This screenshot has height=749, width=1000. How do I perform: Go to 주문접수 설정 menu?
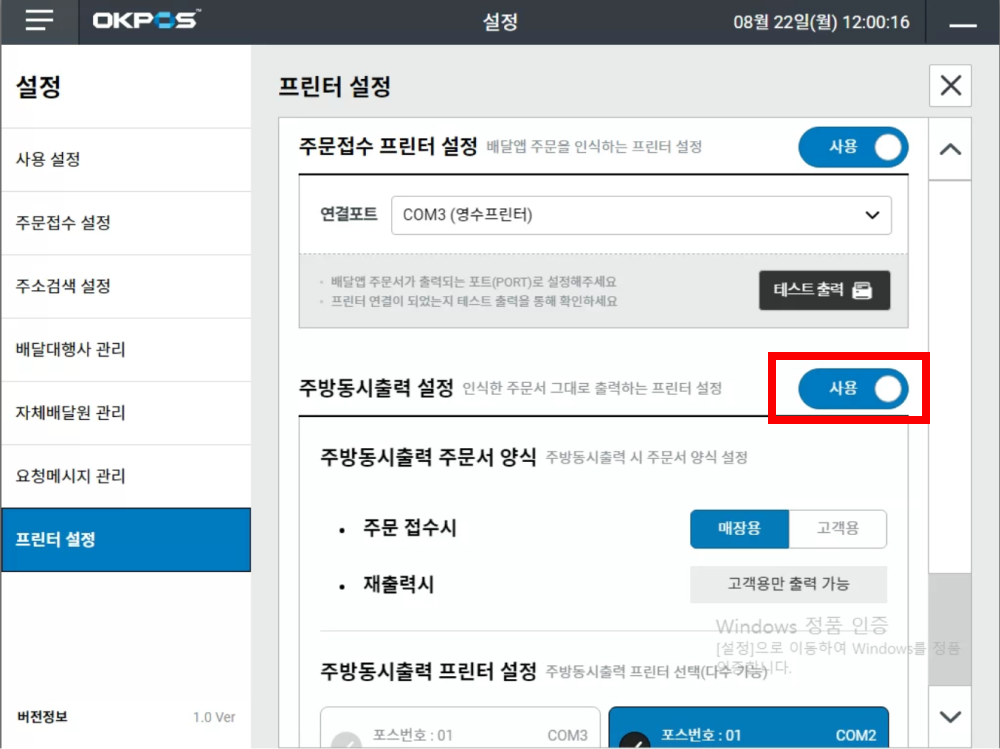point(125,223)
